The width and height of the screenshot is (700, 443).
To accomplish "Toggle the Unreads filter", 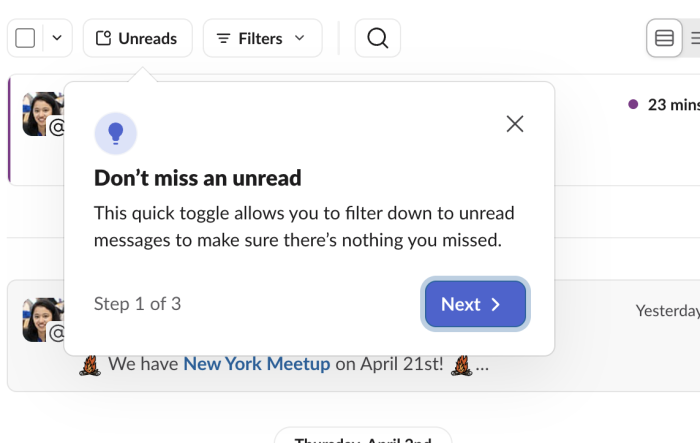I will coord(138,39).
